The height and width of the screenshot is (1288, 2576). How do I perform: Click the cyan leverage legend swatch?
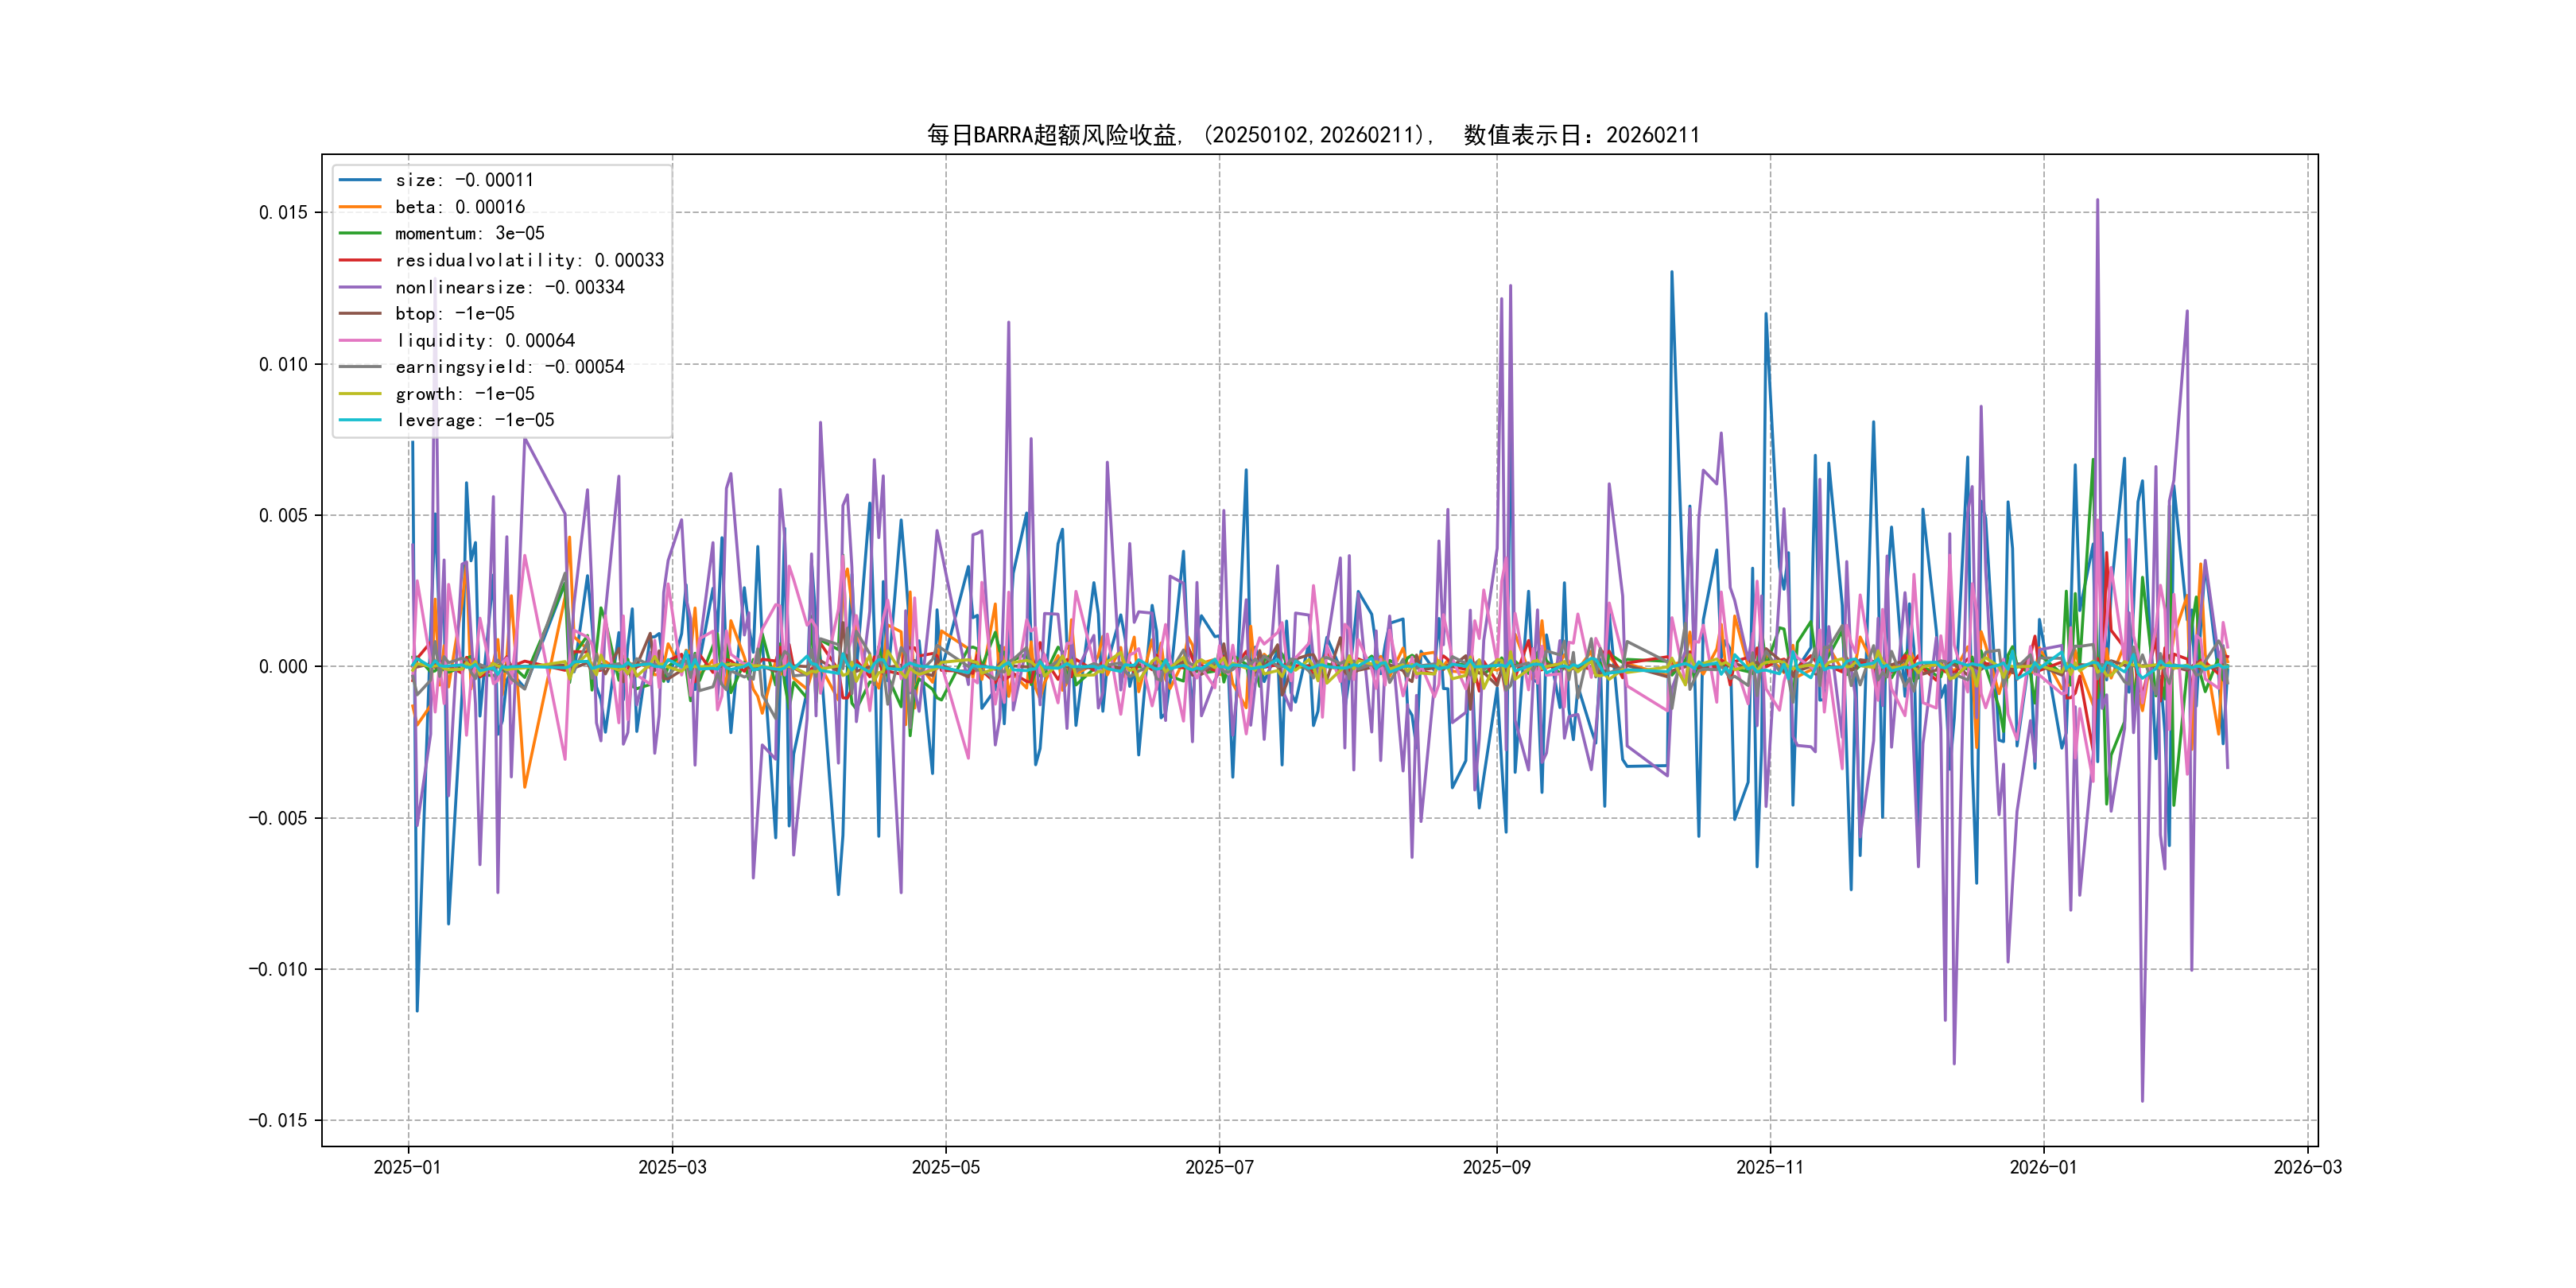[x=360, y=420]
